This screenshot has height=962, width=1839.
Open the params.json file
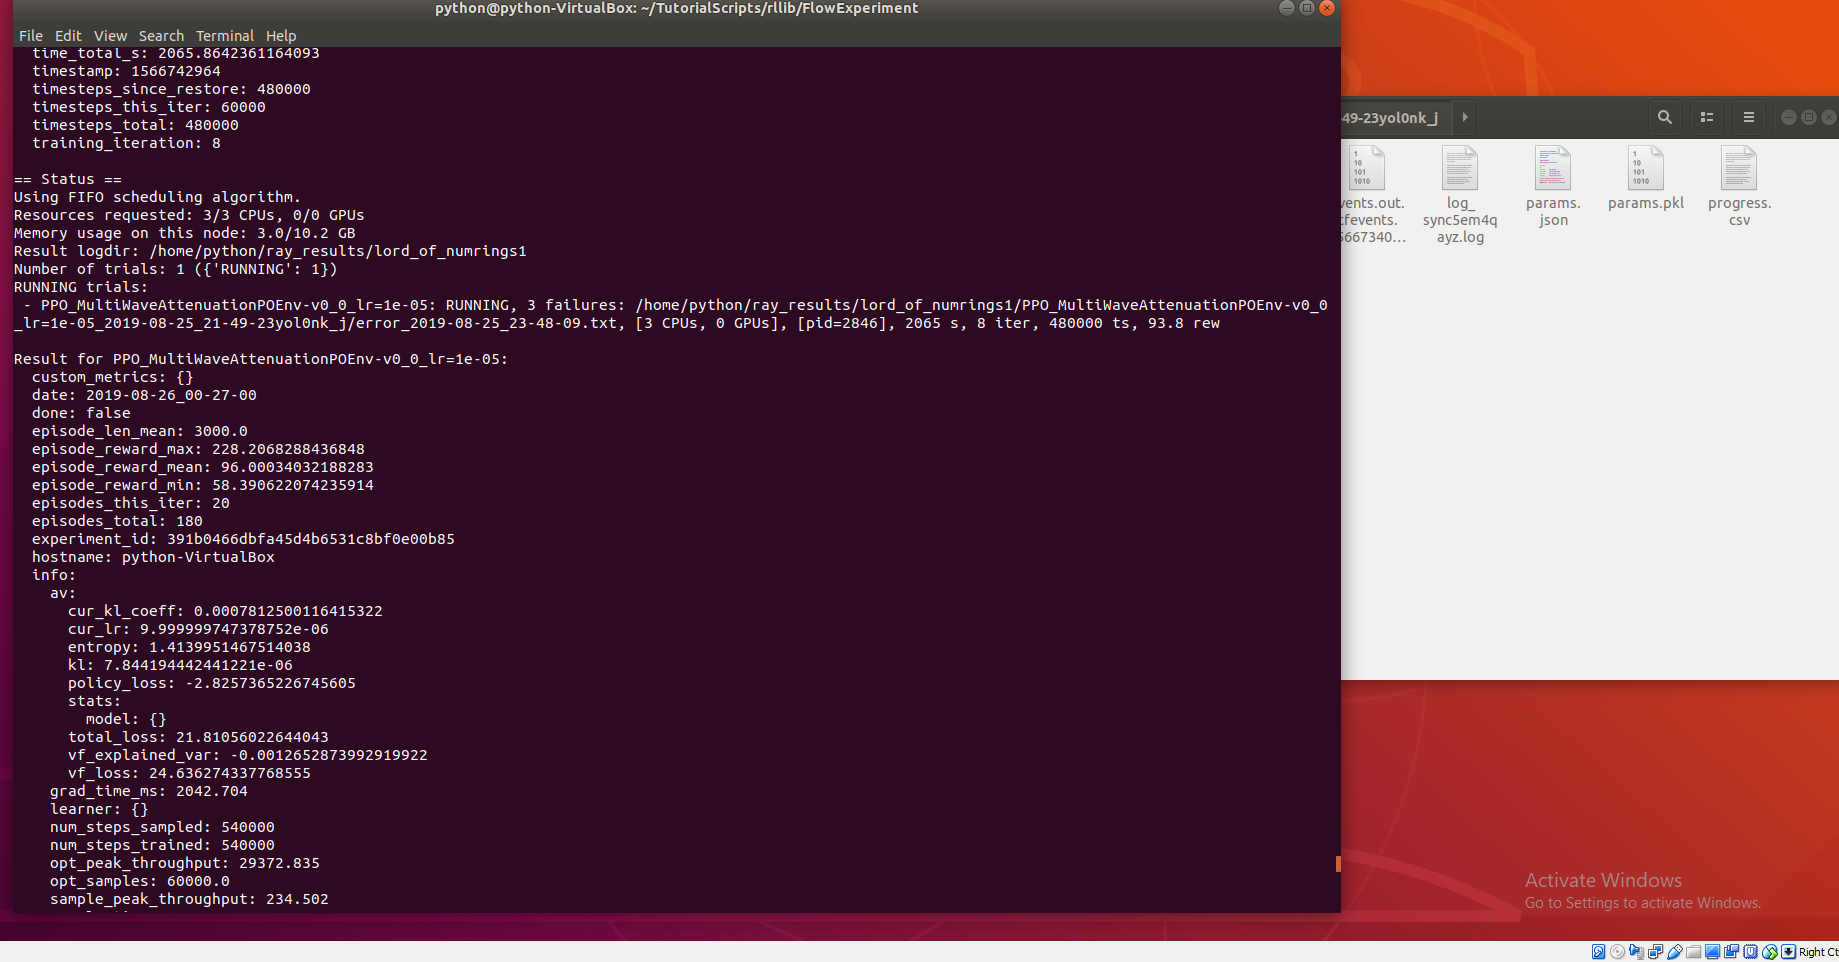coord(1551,185)
